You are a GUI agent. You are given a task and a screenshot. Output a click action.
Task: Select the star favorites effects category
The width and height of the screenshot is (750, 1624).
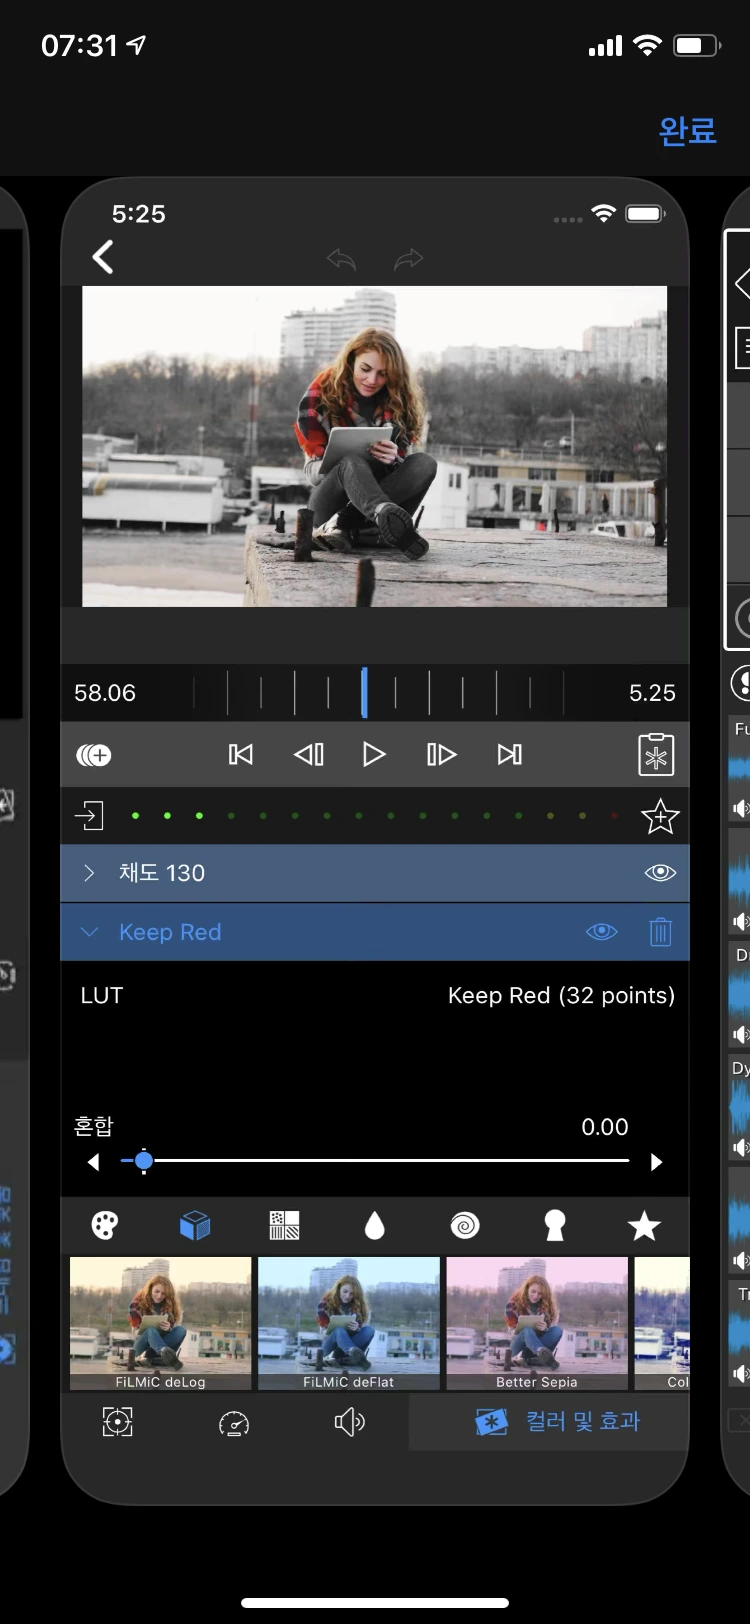coord(644,1225)
